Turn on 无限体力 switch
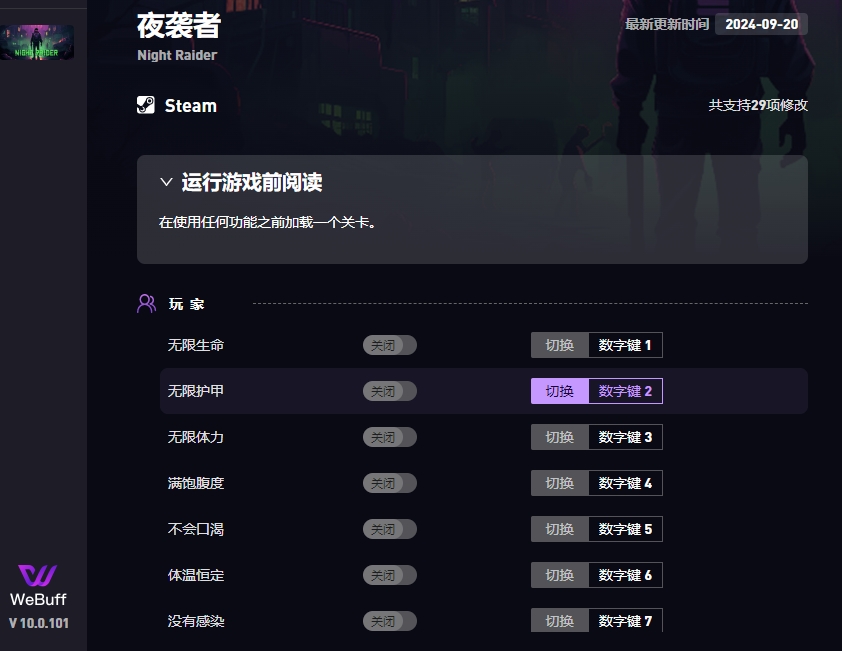 390,437
